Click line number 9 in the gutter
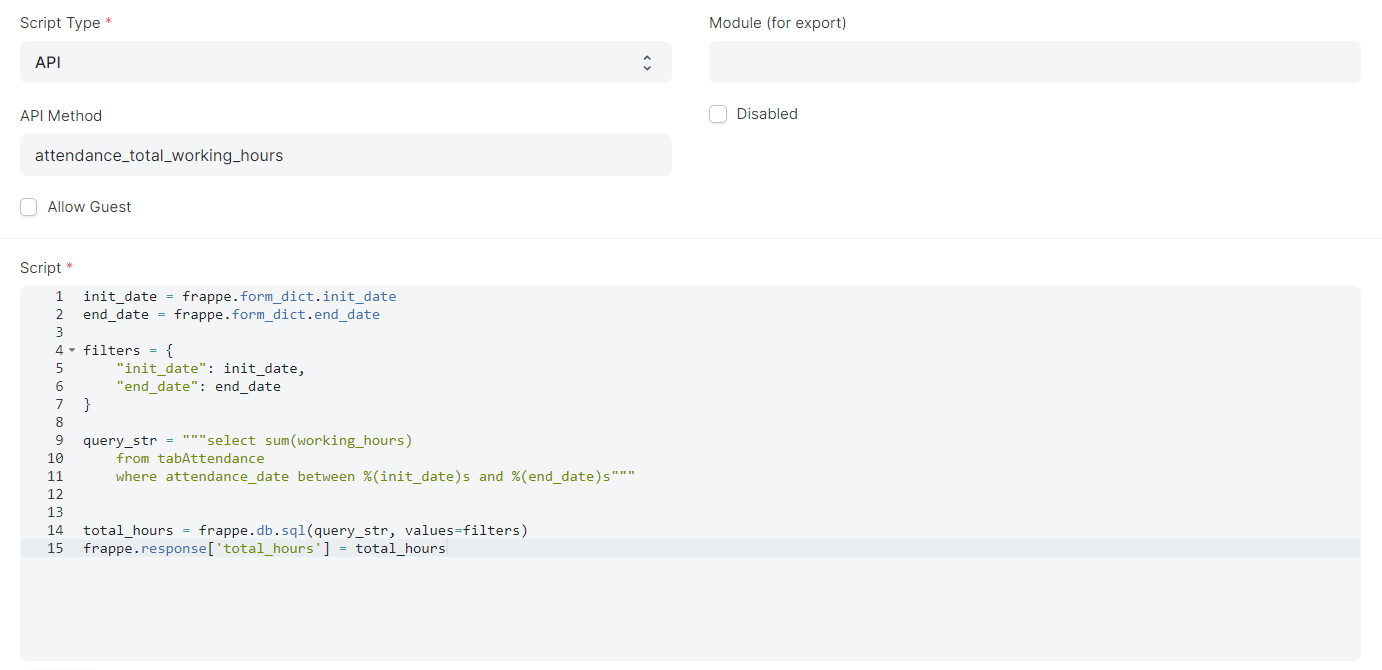Viewport: 1382px width, 670px height. coord(55,440)
